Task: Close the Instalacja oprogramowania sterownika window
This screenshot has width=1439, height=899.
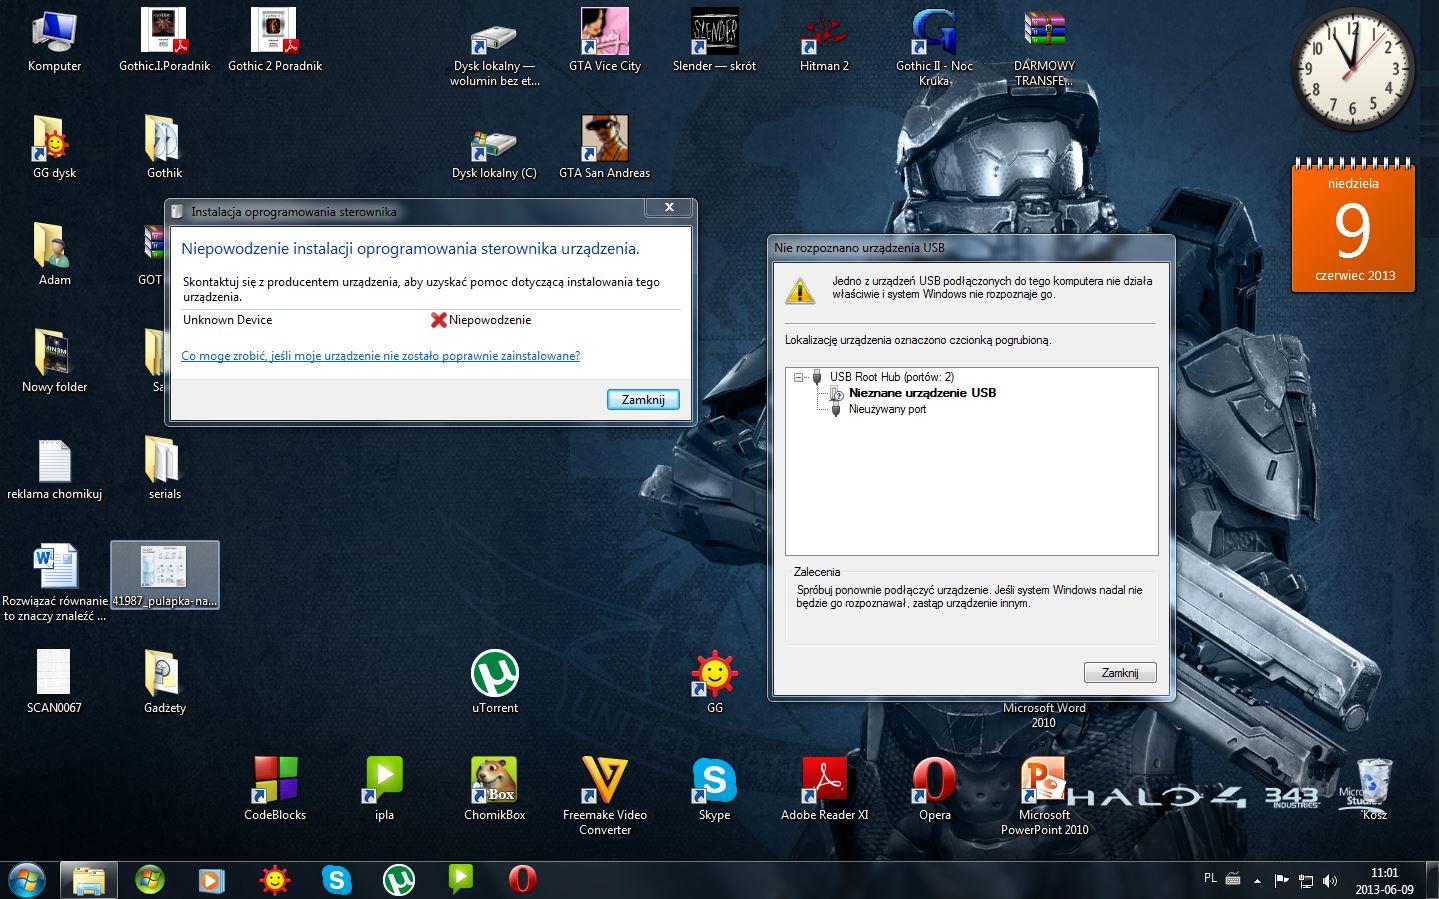Action: 669,207
